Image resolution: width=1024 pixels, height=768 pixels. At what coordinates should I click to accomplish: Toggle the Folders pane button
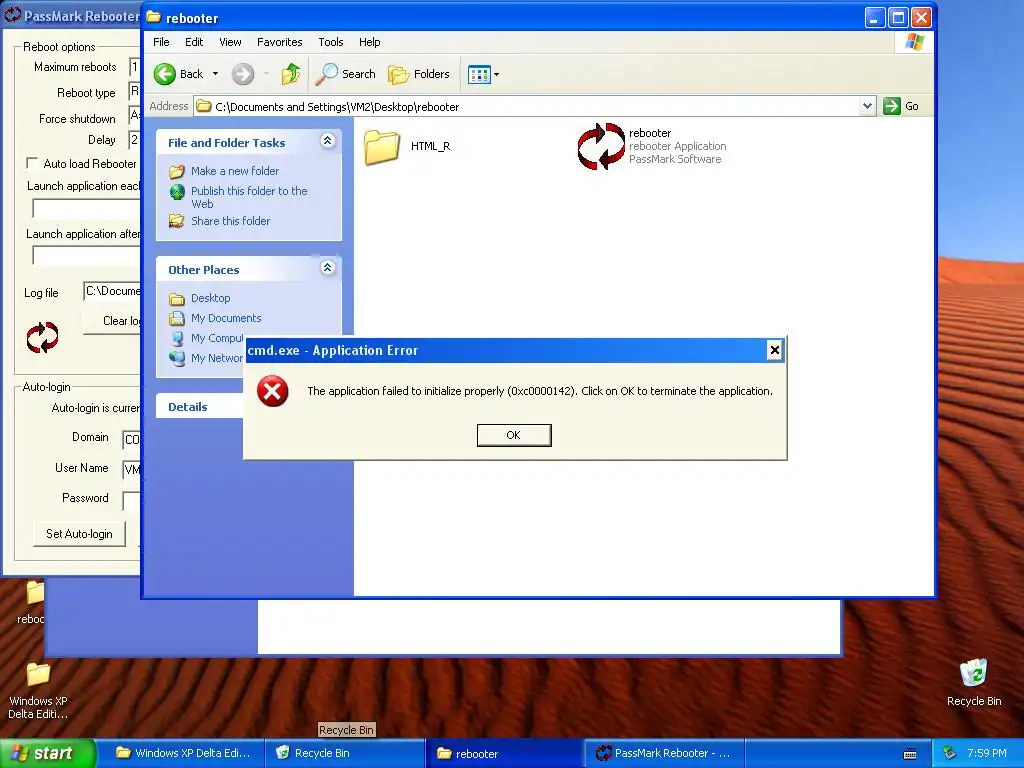(x=419, y=74)
